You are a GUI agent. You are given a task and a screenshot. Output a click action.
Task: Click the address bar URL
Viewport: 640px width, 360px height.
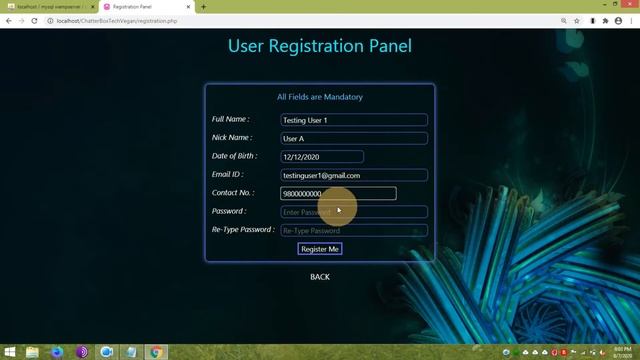click(x=117, y=21)
